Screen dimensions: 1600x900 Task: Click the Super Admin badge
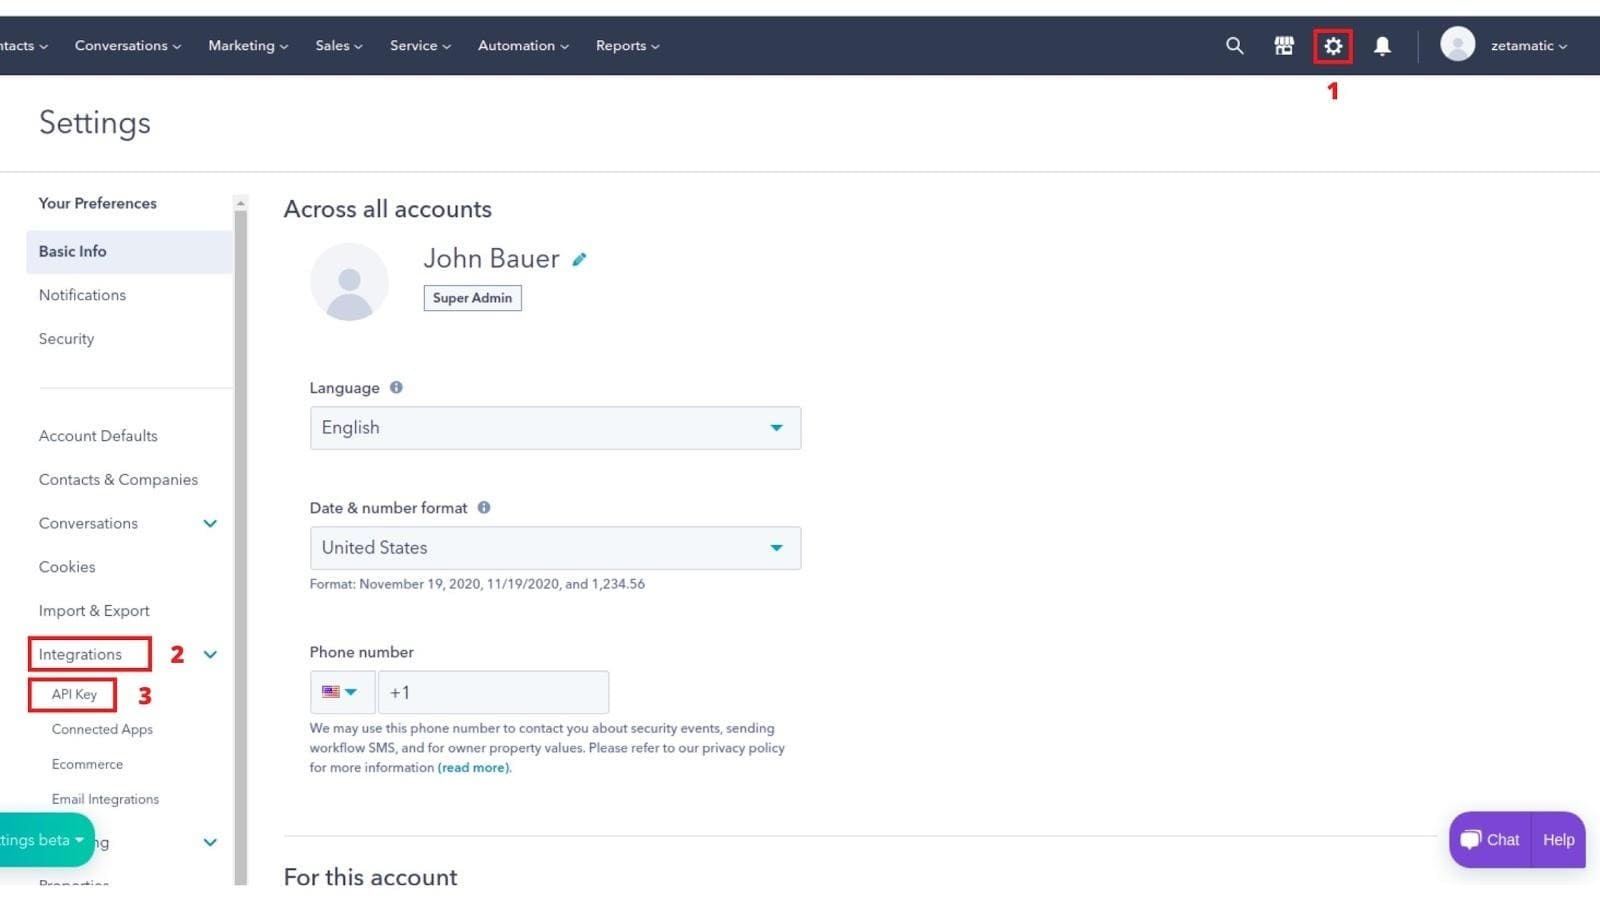472,298
